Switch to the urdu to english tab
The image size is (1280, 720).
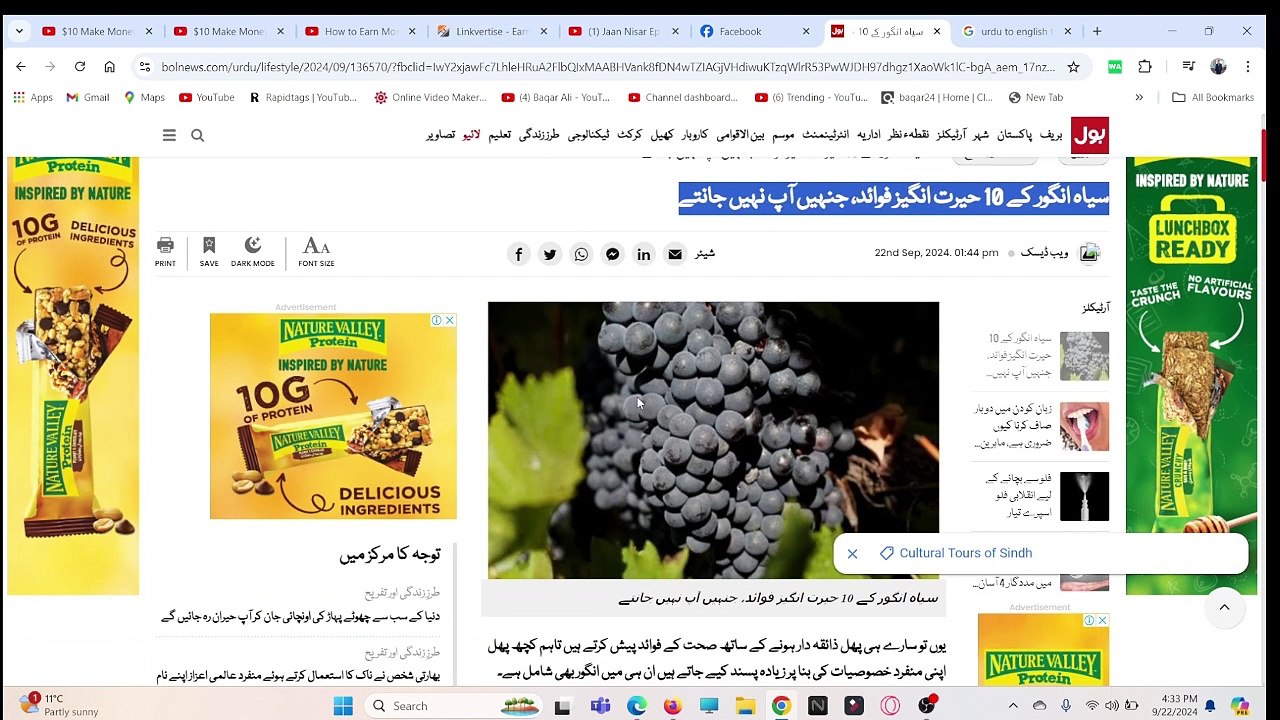[1016, 31]
